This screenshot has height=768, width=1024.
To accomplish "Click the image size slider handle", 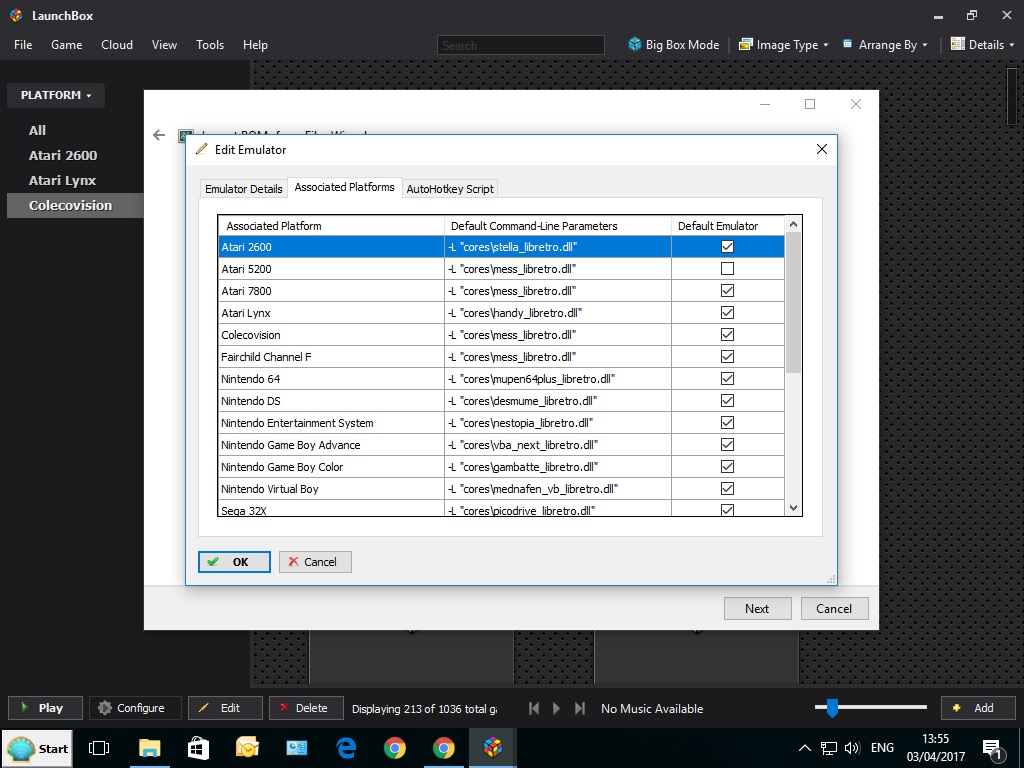I will 832,707.
